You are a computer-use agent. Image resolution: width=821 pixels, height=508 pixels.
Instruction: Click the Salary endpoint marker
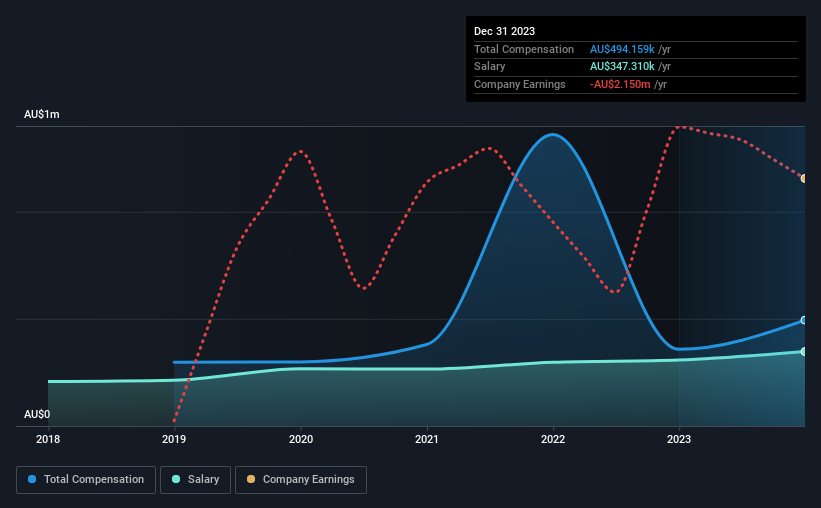(804, 351)
